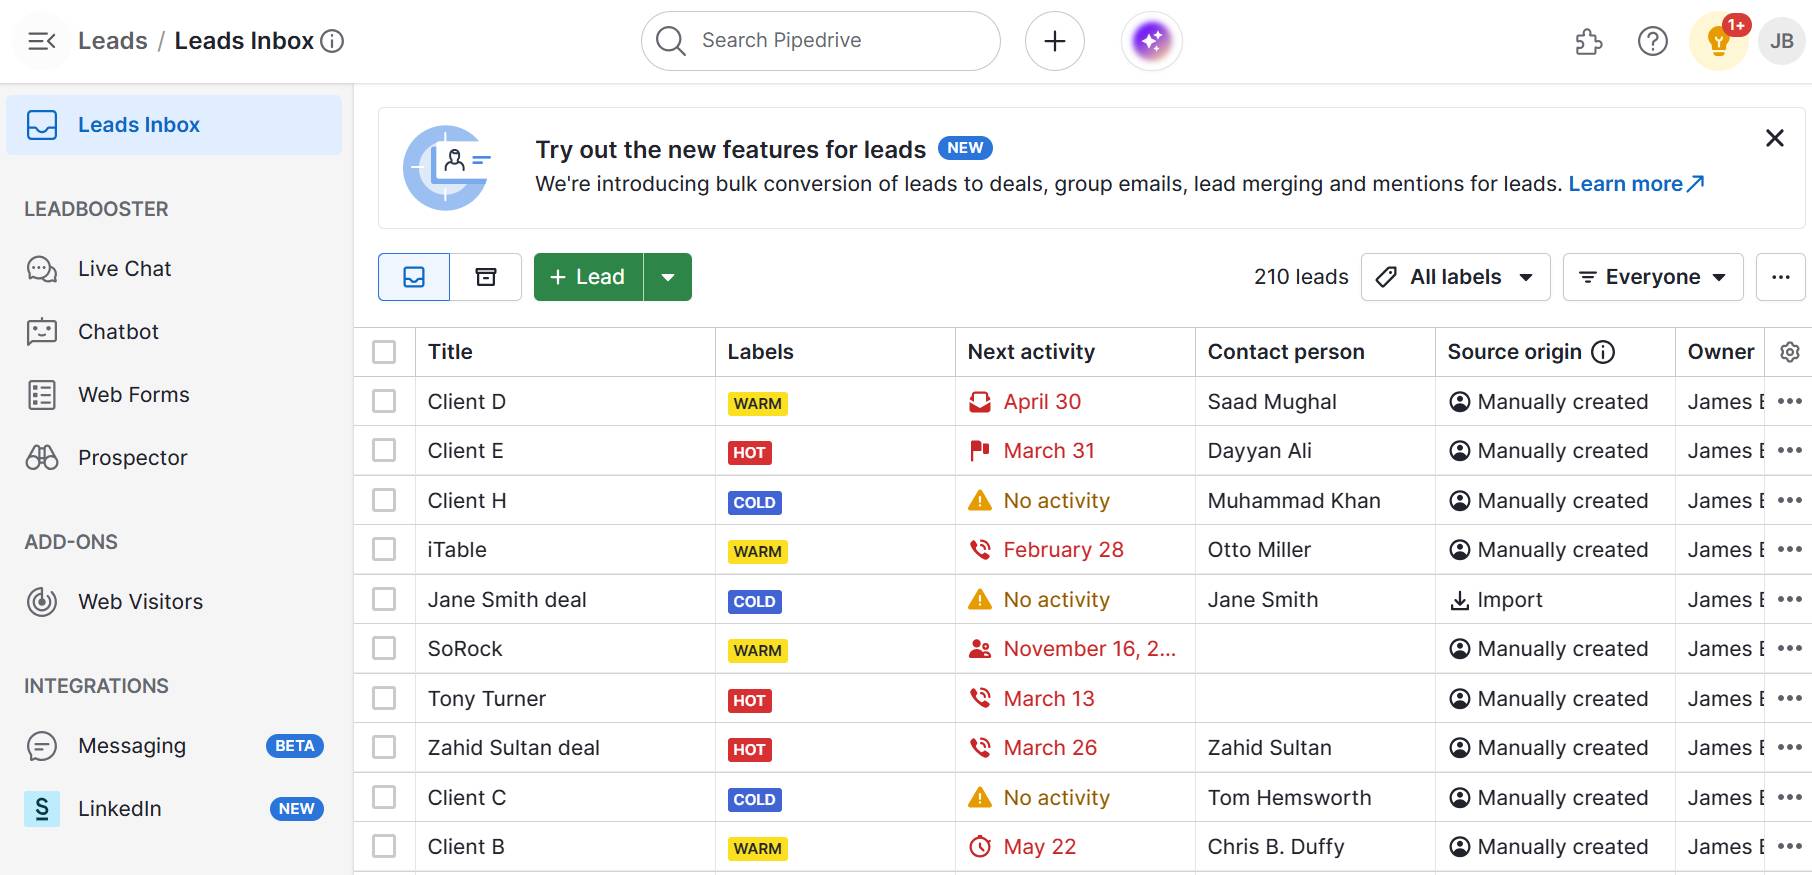This screenshot has width=1812, height=875.
Task: Open the All labels filter dropdown
Action: tap(1455, 277)
